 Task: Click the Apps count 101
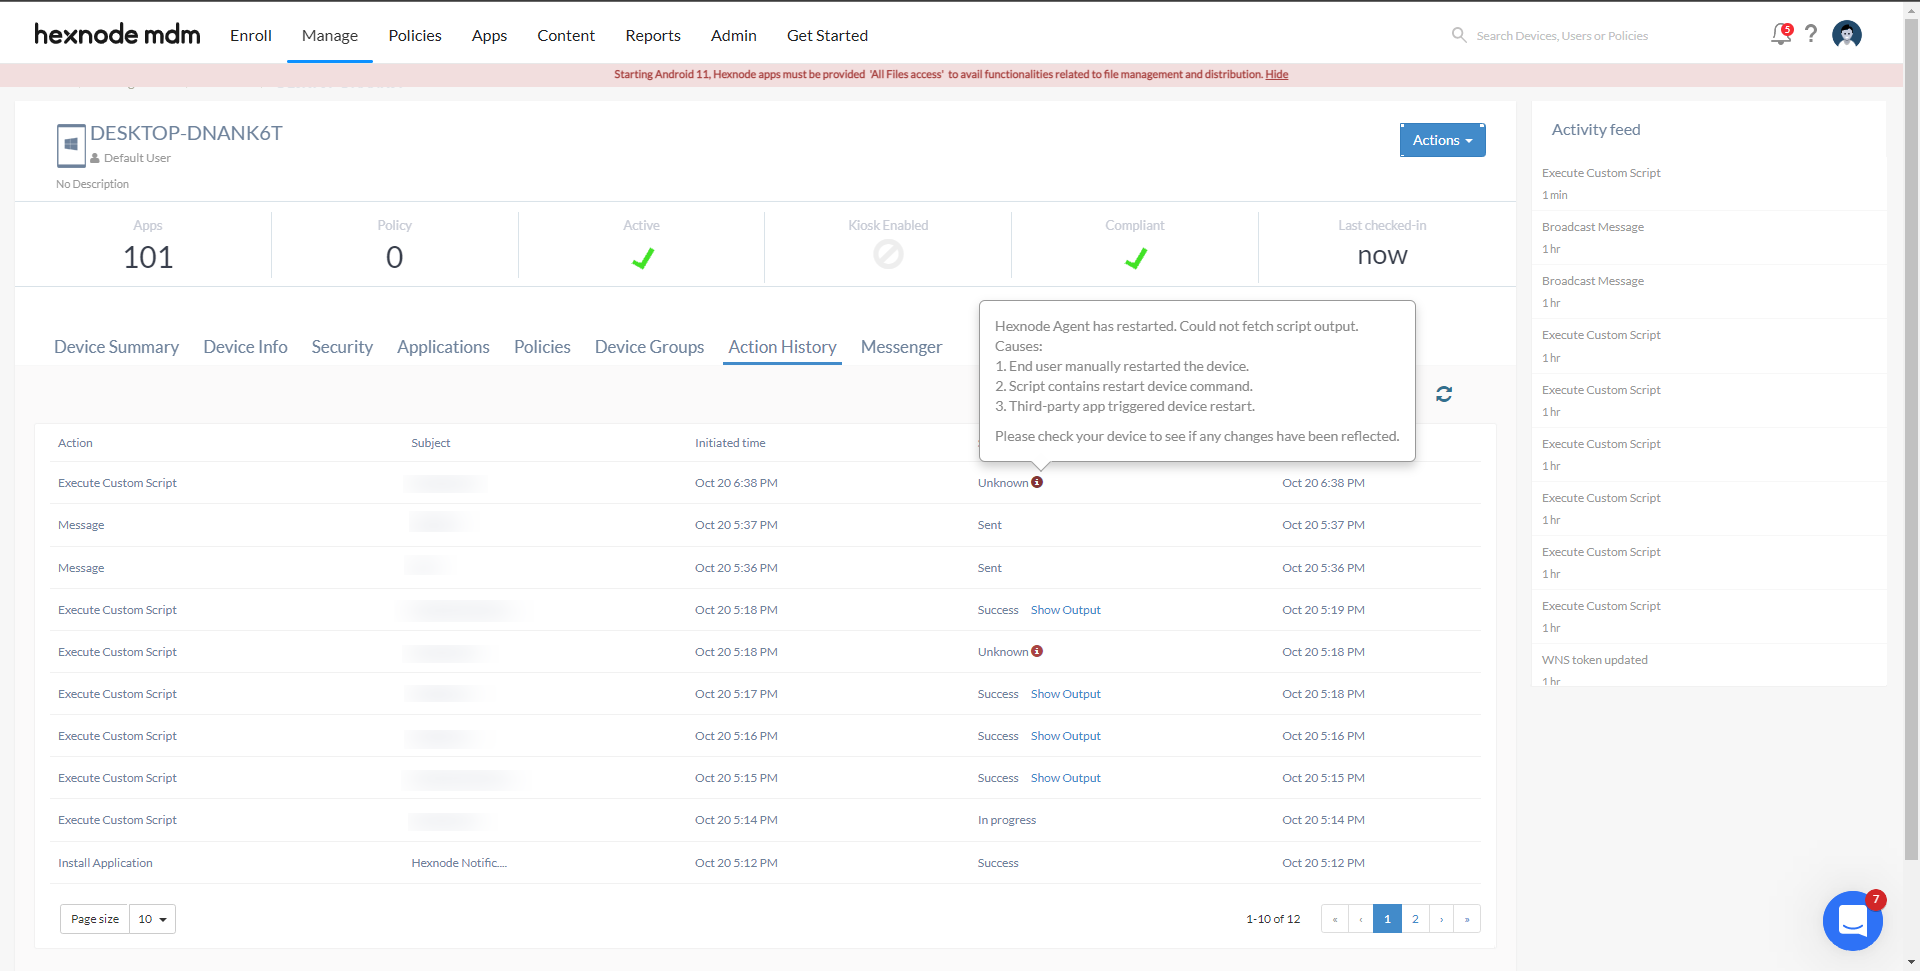click(148, 257)
